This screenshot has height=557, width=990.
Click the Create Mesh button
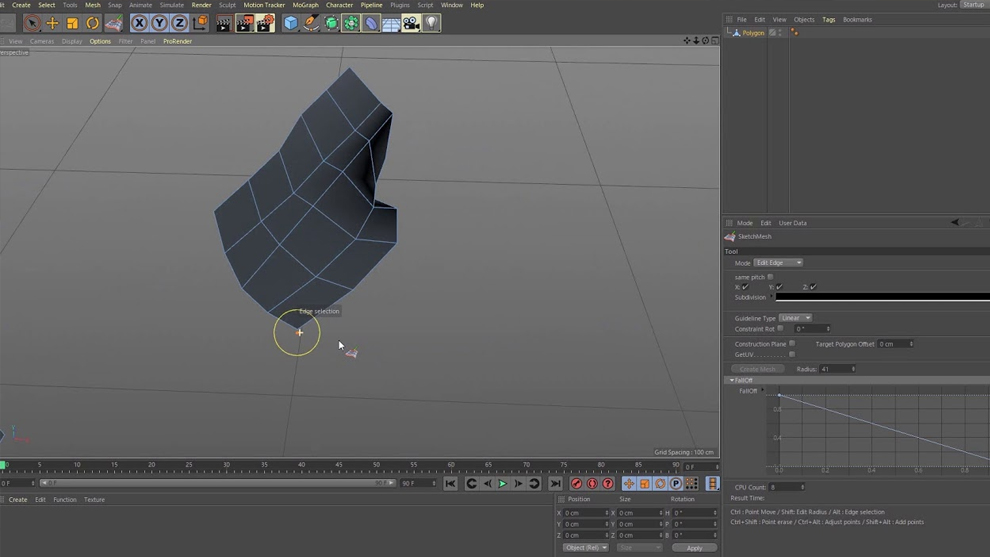coord(758,369)
